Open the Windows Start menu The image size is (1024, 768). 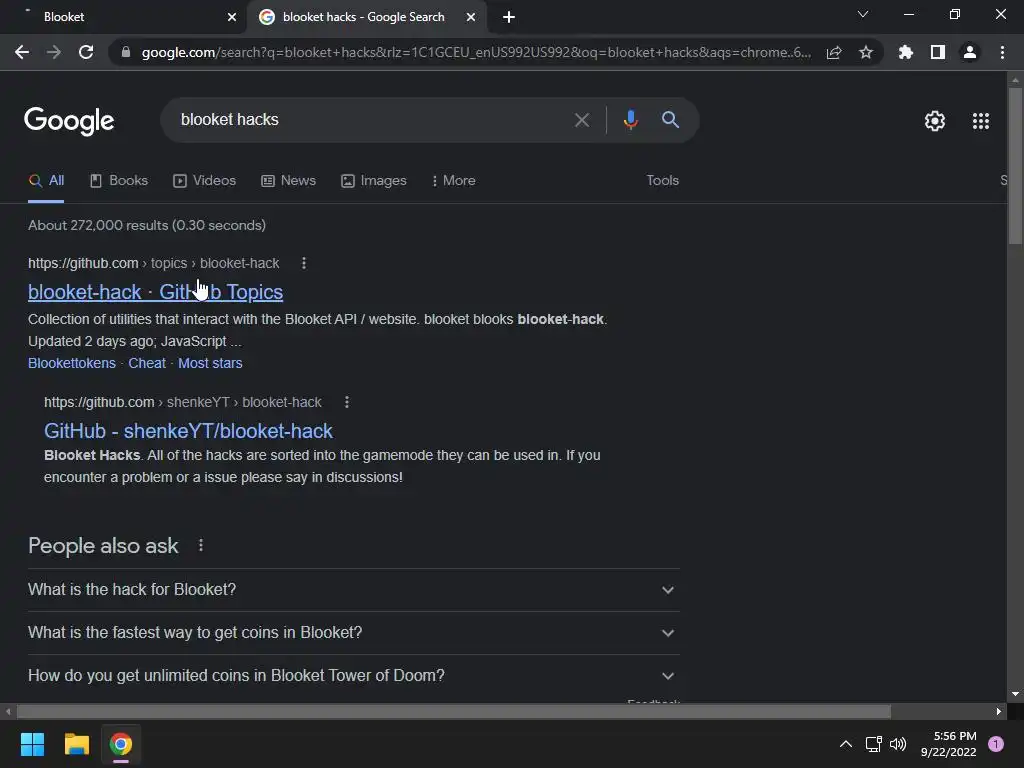tap(32, 744)
